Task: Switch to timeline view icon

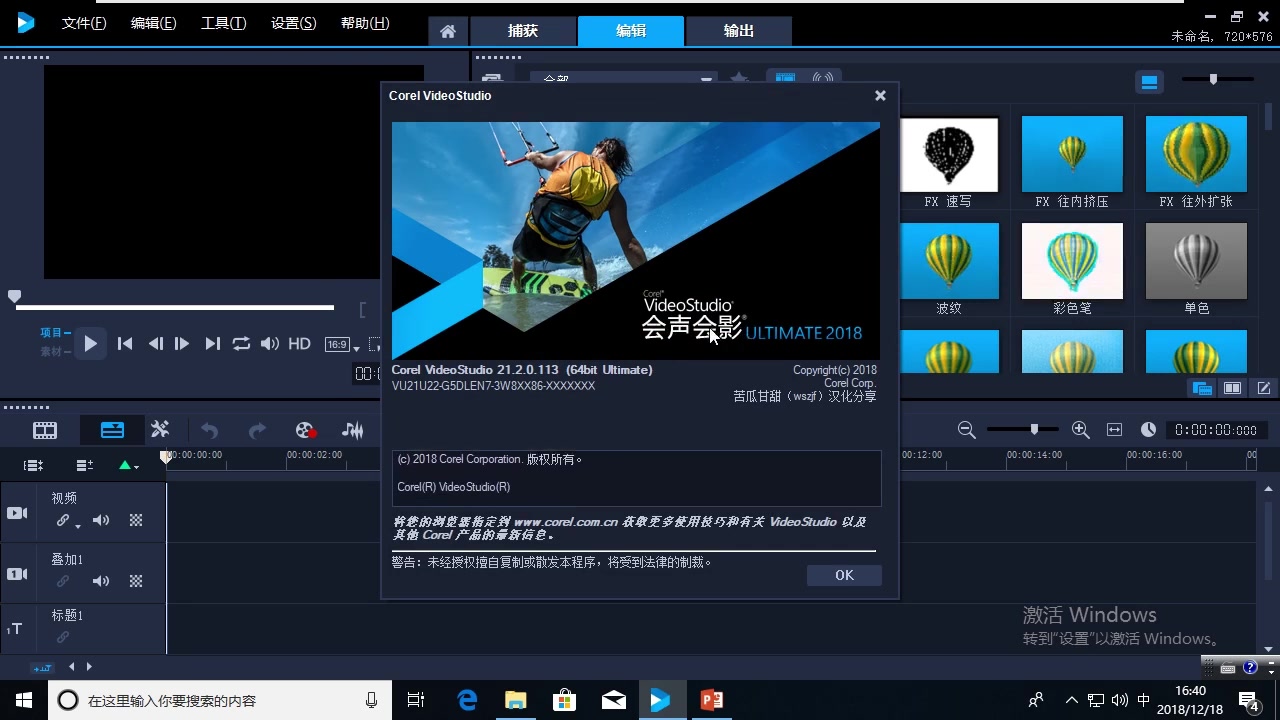Action: [112, 430]
